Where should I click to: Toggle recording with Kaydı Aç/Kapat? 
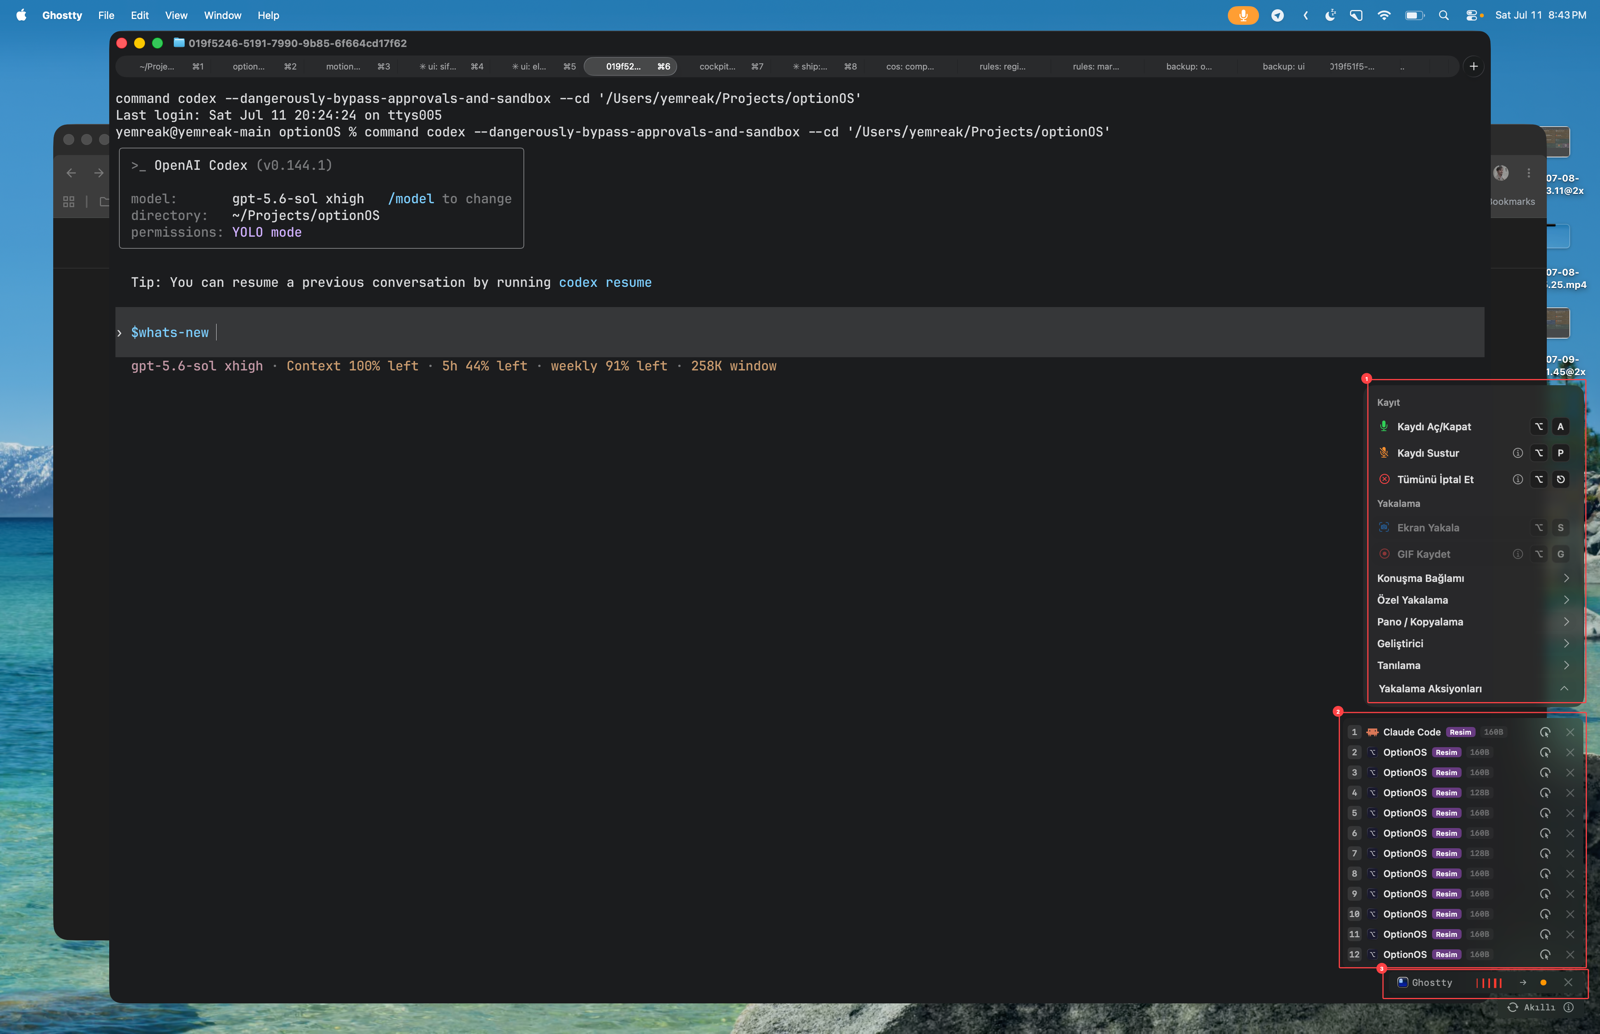point(1475,426)
